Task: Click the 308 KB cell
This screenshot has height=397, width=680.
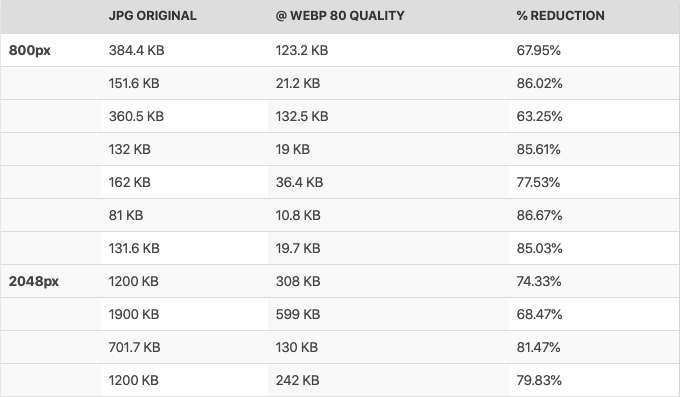Action: click(x=388, y=281)
